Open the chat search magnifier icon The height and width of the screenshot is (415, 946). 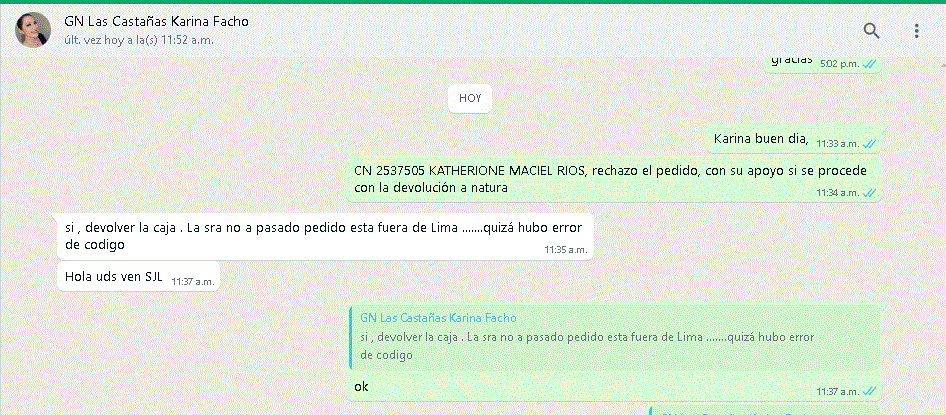(x=871, y=31)
